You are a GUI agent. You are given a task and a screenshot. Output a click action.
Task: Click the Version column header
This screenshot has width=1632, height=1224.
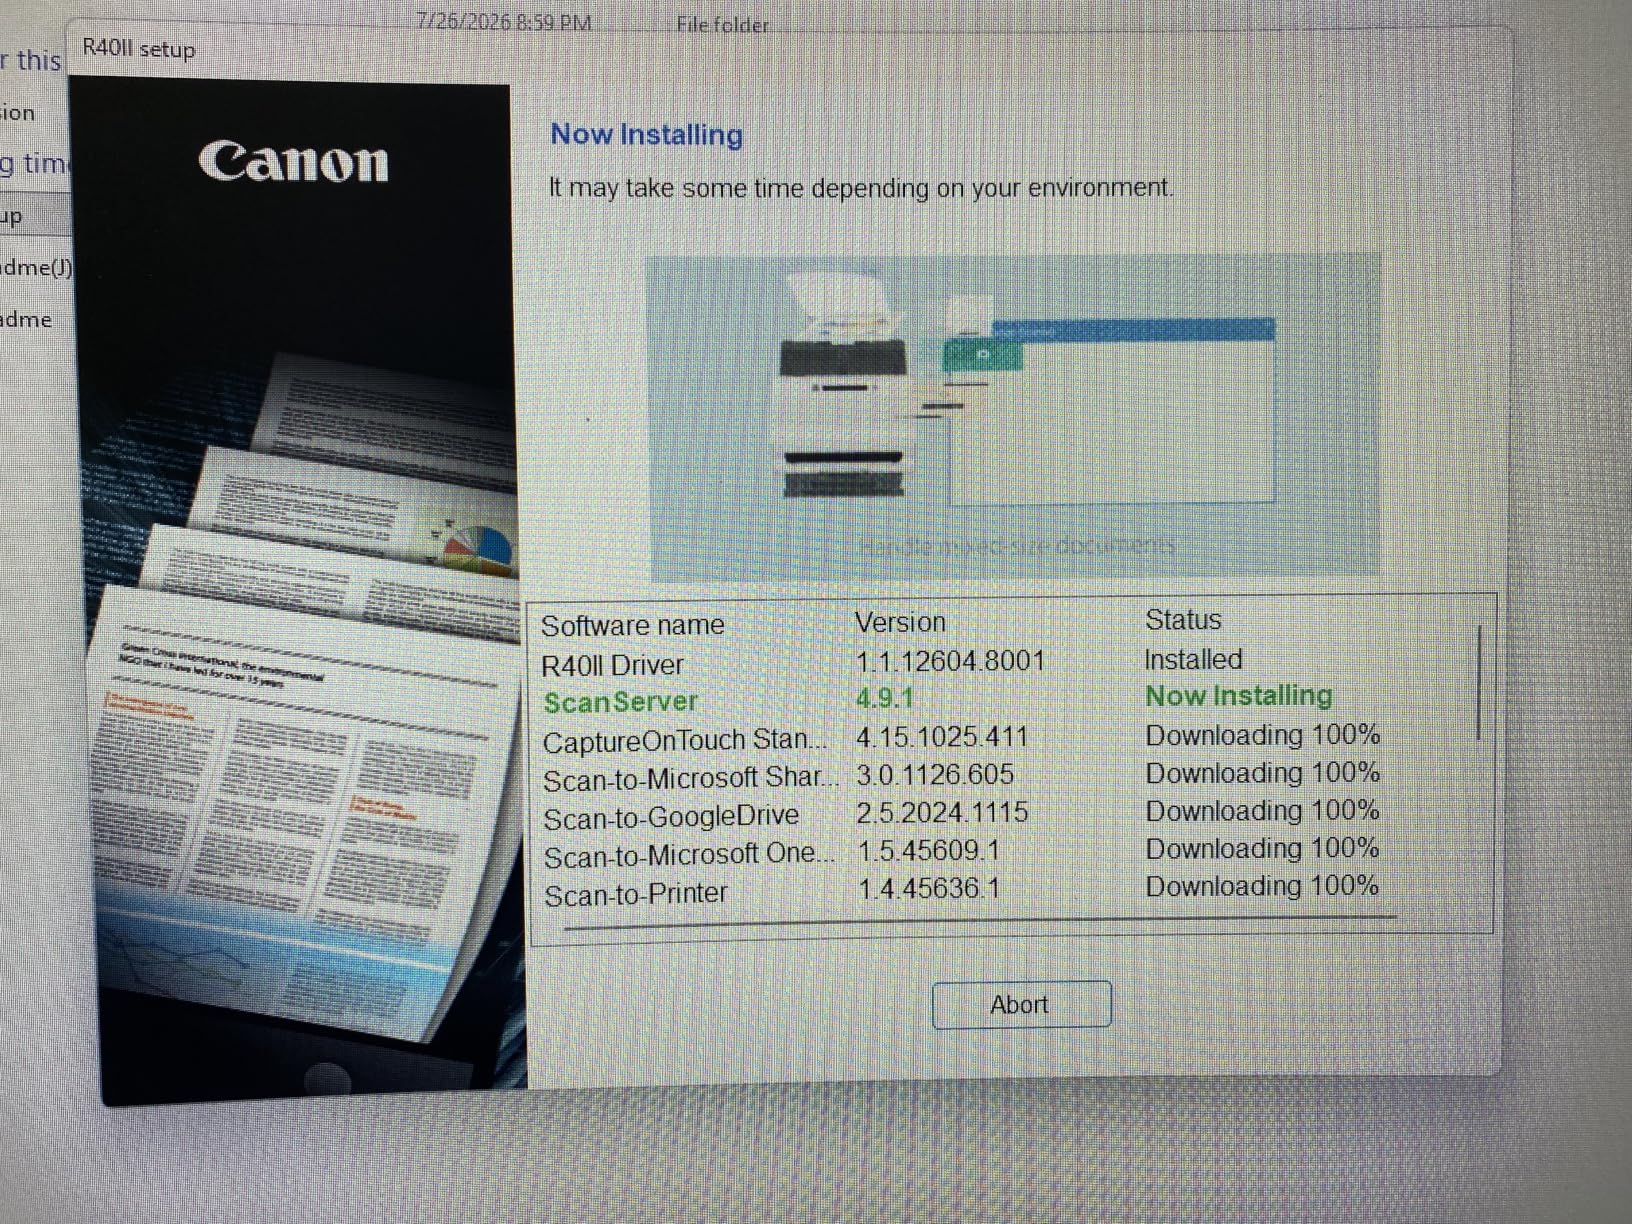[x=900, y=622]
